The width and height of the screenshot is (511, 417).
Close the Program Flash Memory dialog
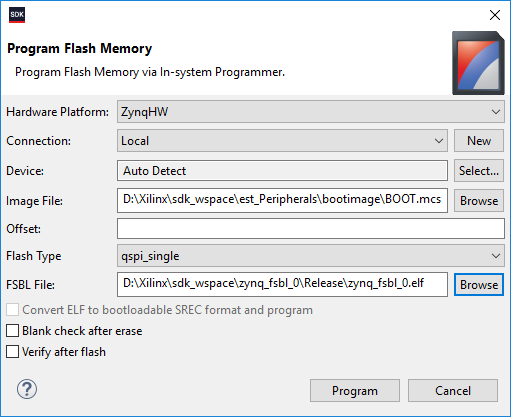[495, 15]
